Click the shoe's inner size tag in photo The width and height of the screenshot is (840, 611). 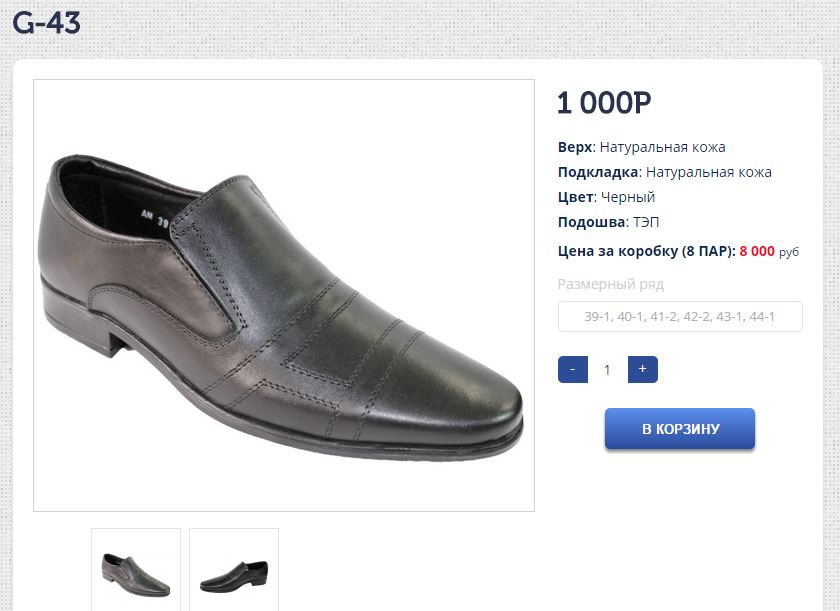pos(154,216)
